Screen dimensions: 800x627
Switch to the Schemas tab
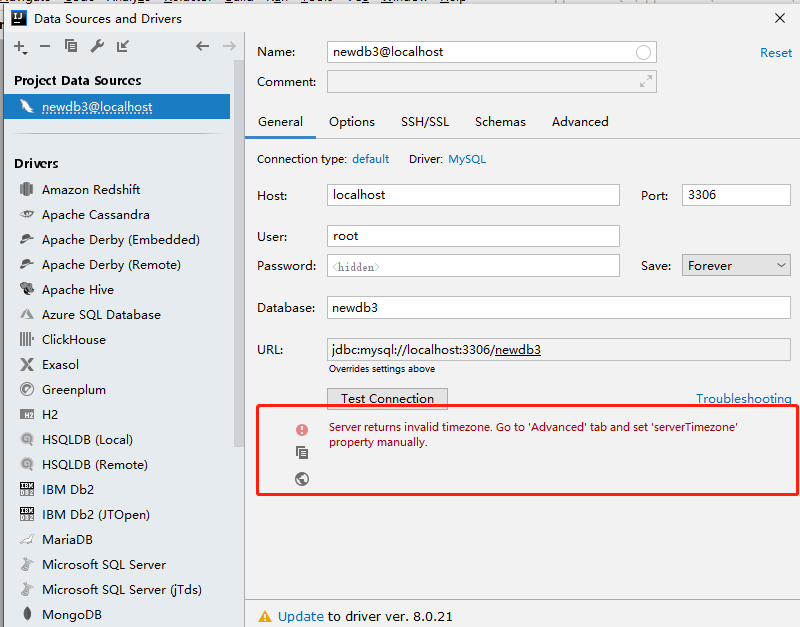click(x=500, y=122)
